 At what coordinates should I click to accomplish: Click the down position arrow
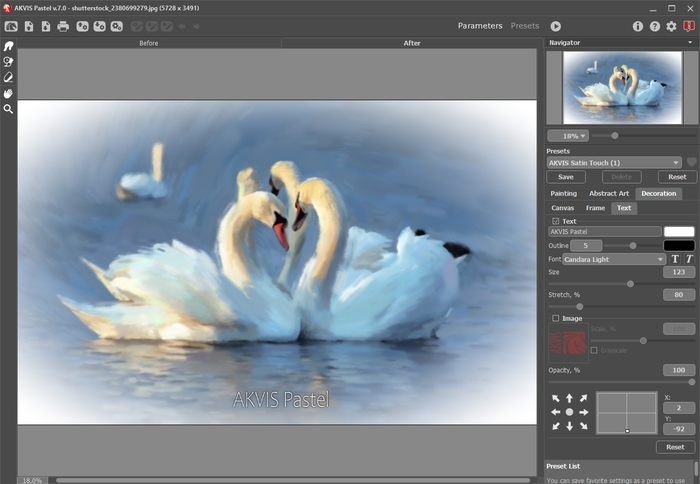coord(569,426)
